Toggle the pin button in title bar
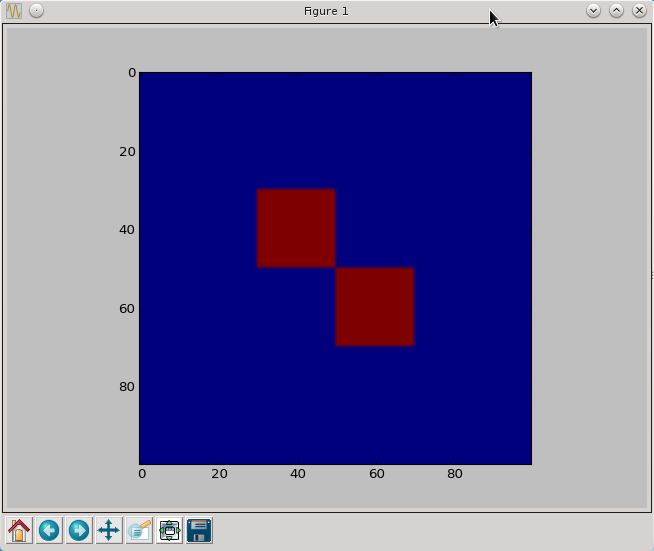654x551 pixels. (36, 11)
